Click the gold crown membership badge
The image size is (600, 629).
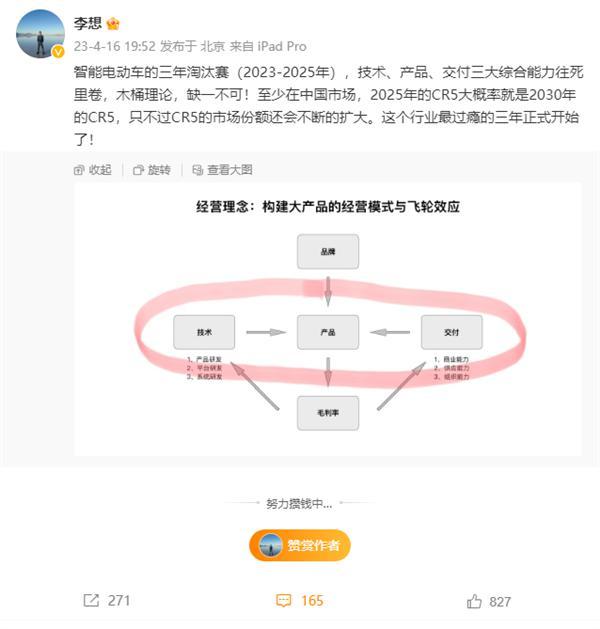click(114, 24)
